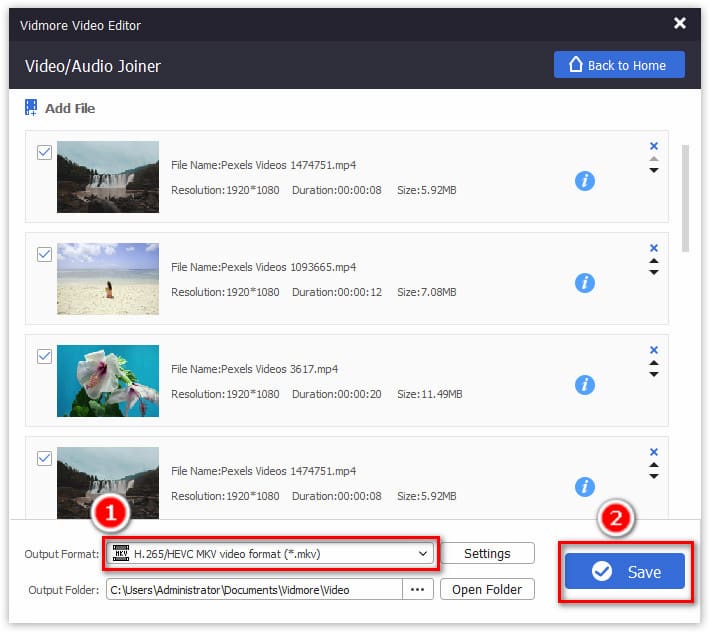Open info for Pexels Videos 3617.mp4
This screenshot has width=710, height=633.
pos(585,385)
